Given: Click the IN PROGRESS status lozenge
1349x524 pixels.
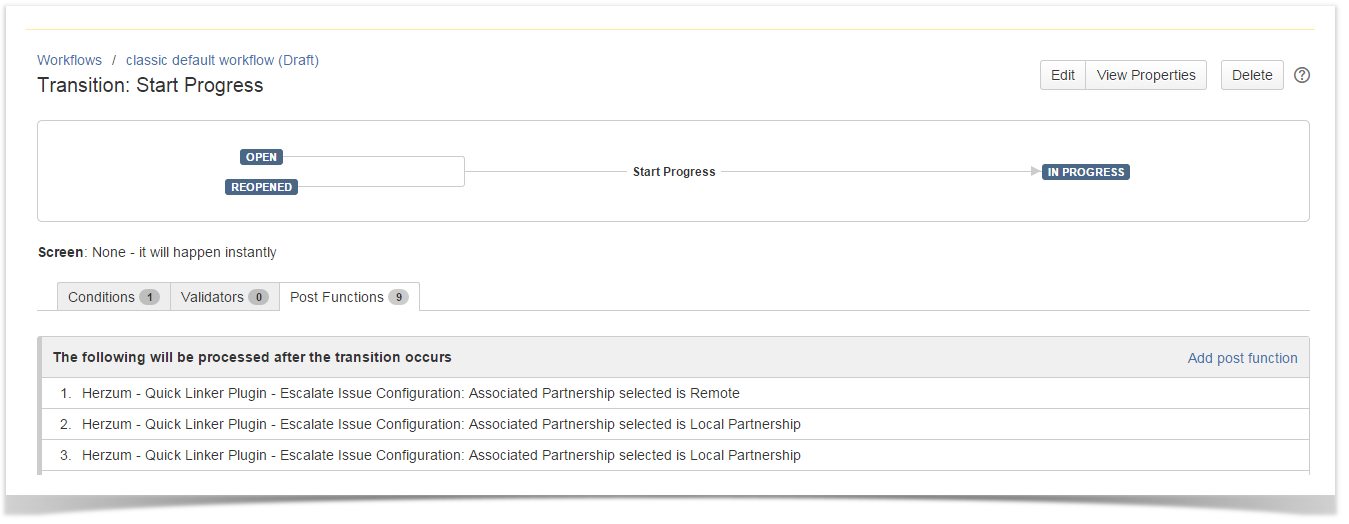Looking at the screenshot, I should click(x=1085, y=172).
